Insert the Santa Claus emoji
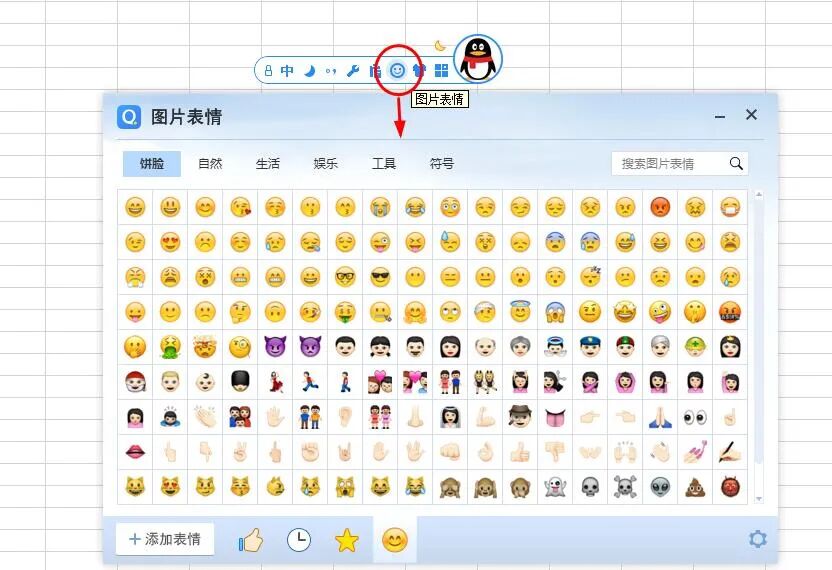Viewport: 832px width, 570px height. [x=135, y=382]
